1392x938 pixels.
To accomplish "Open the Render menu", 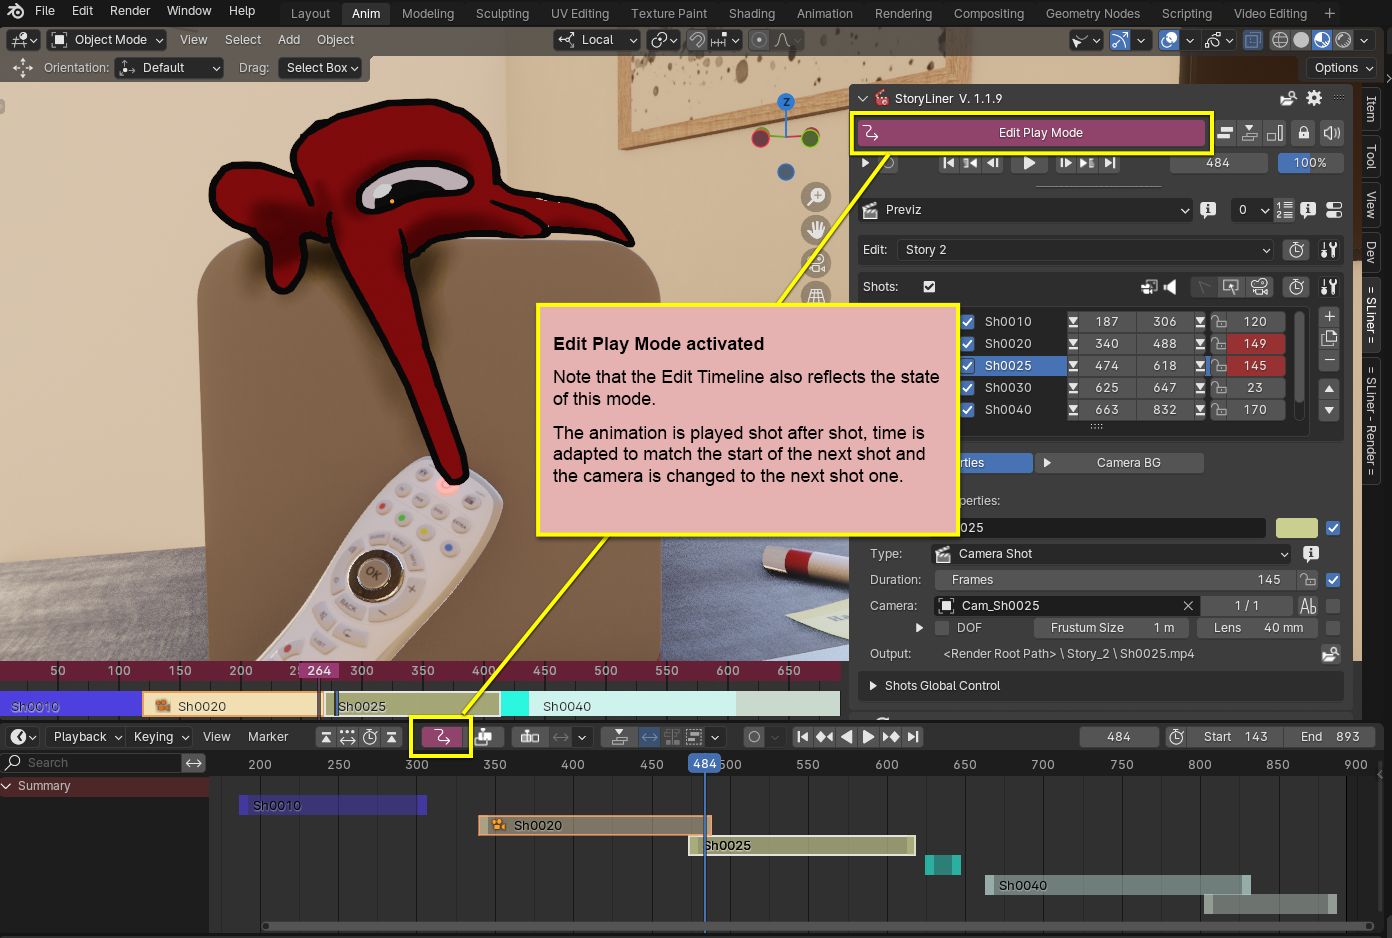I will pyautogui.click(x=130, y=11).
